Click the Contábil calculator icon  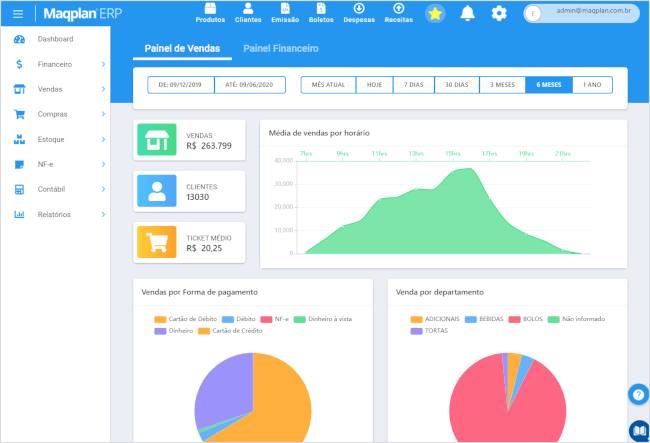coord(19,189)
